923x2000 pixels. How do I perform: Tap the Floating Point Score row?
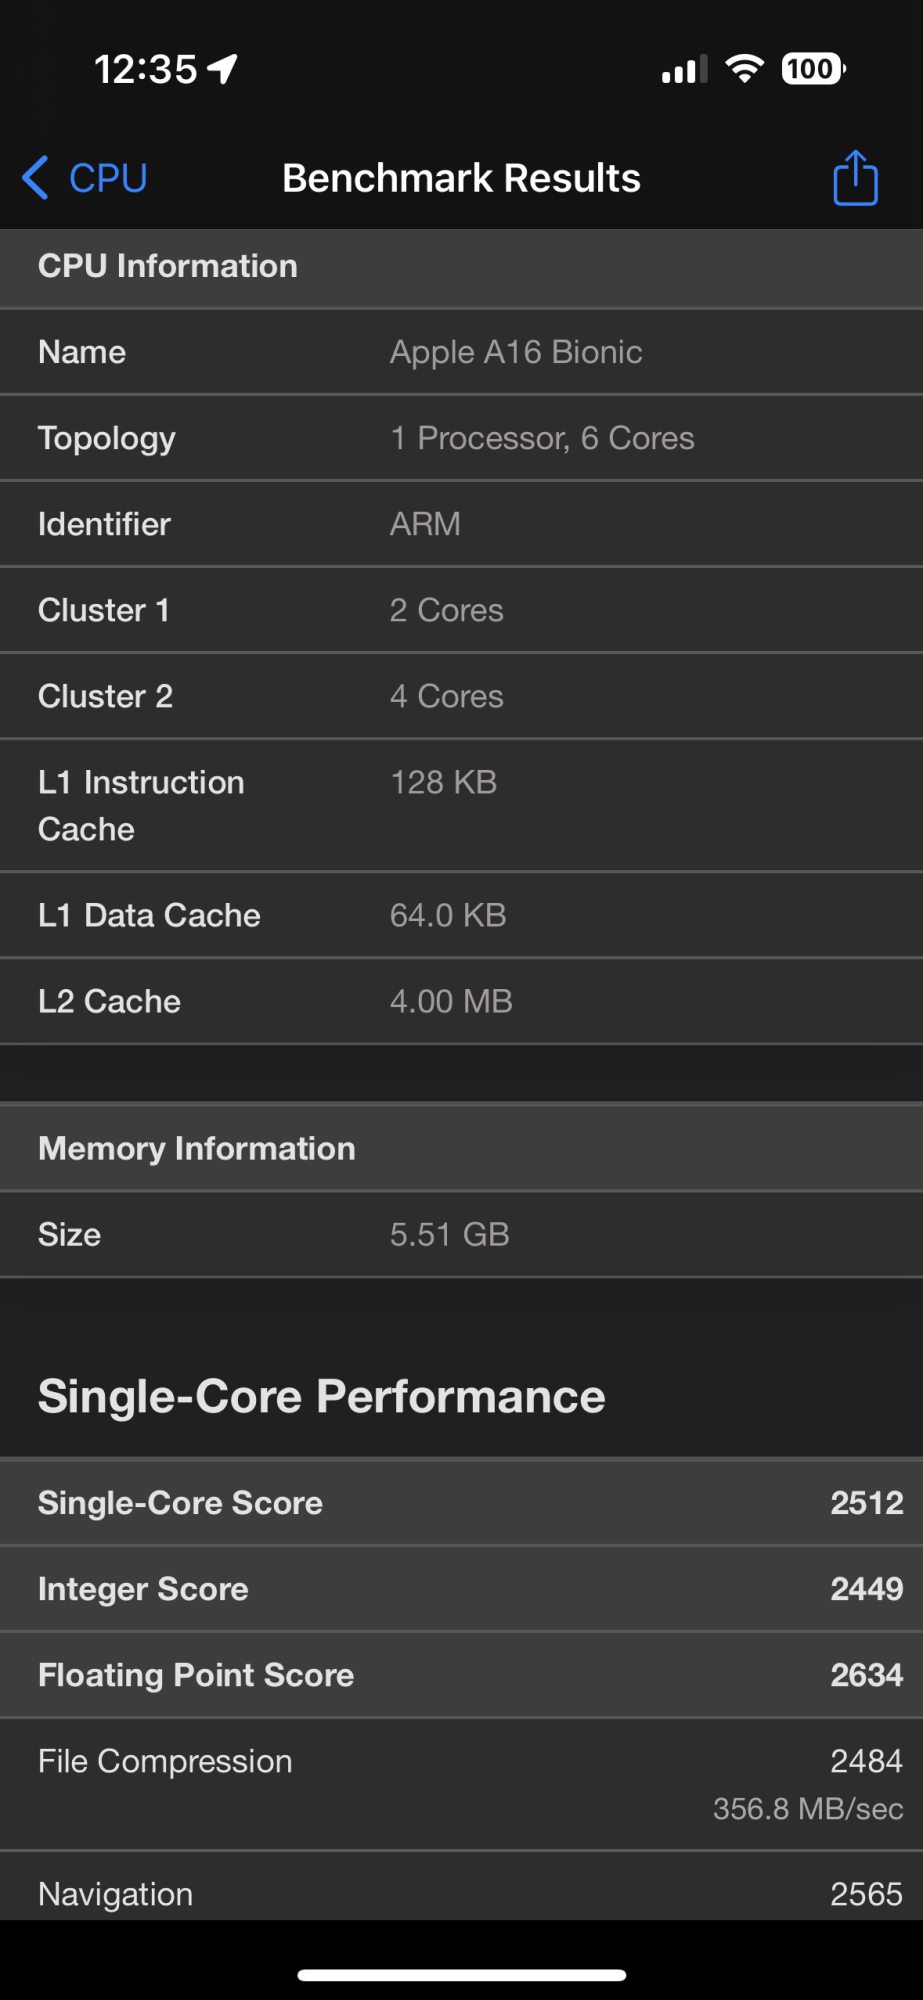(461, 1675)
